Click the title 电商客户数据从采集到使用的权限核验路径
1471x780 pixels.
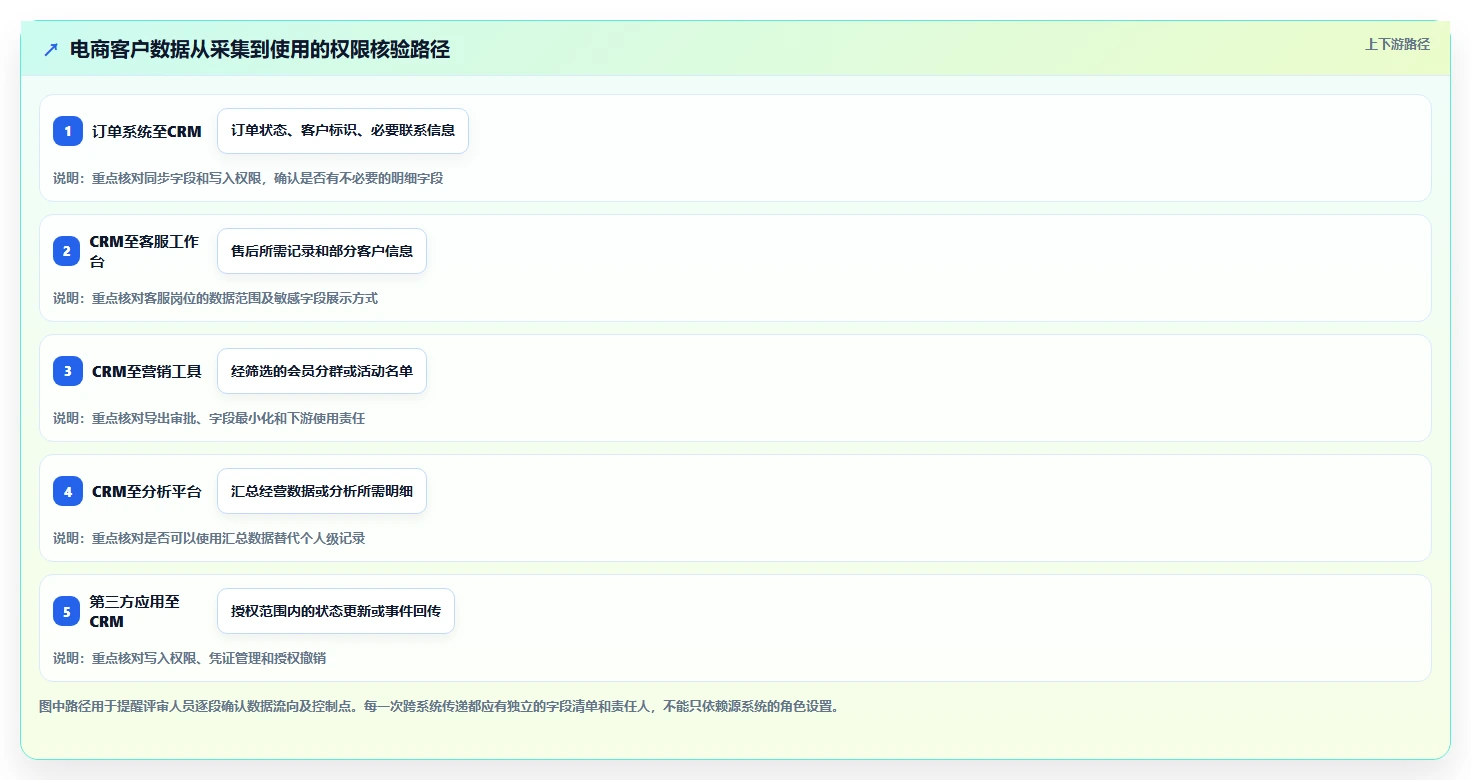260,49
